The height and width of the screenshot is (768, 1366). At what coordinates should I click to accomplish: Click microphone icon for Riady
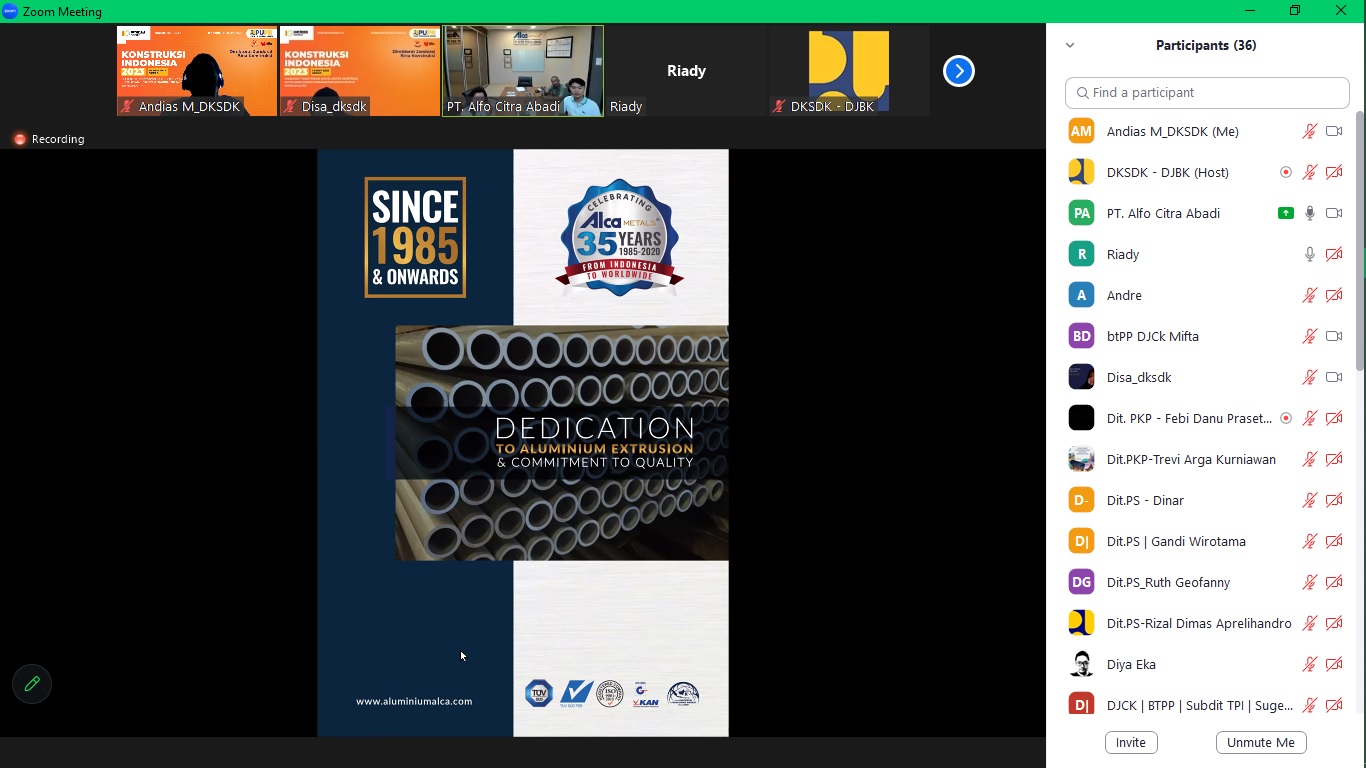[1309, 254]
